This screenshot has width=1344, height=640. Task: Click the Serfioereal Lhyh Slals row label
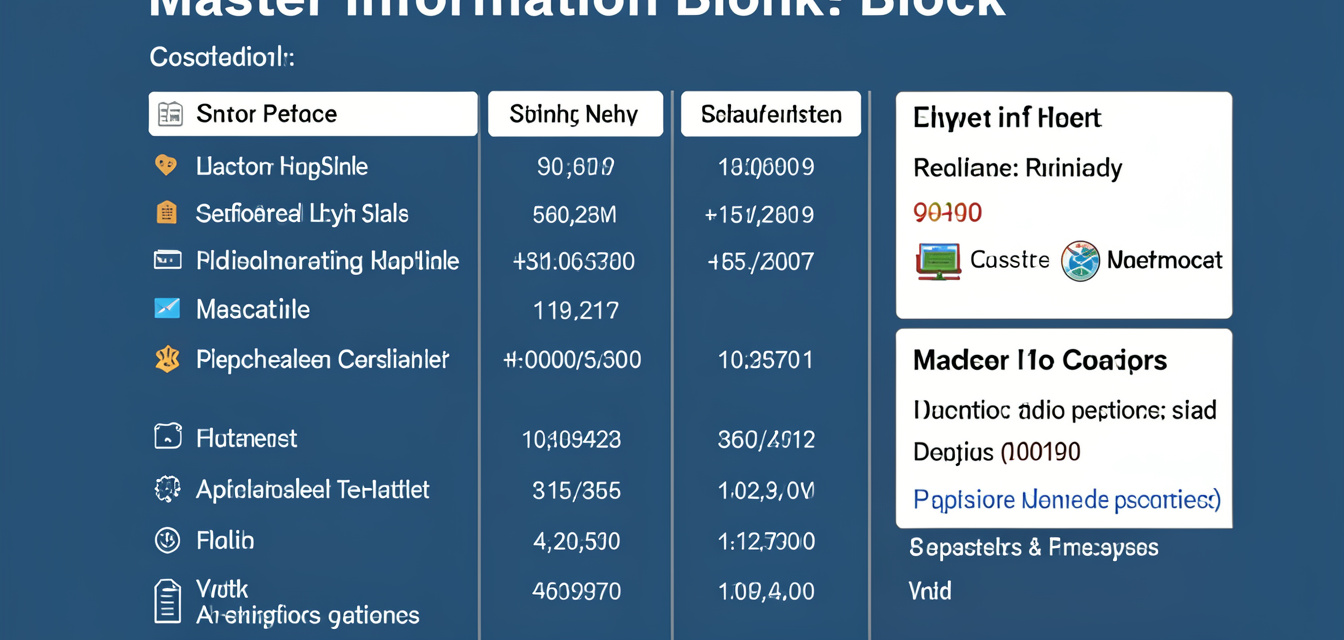click(x=302, y=214)
